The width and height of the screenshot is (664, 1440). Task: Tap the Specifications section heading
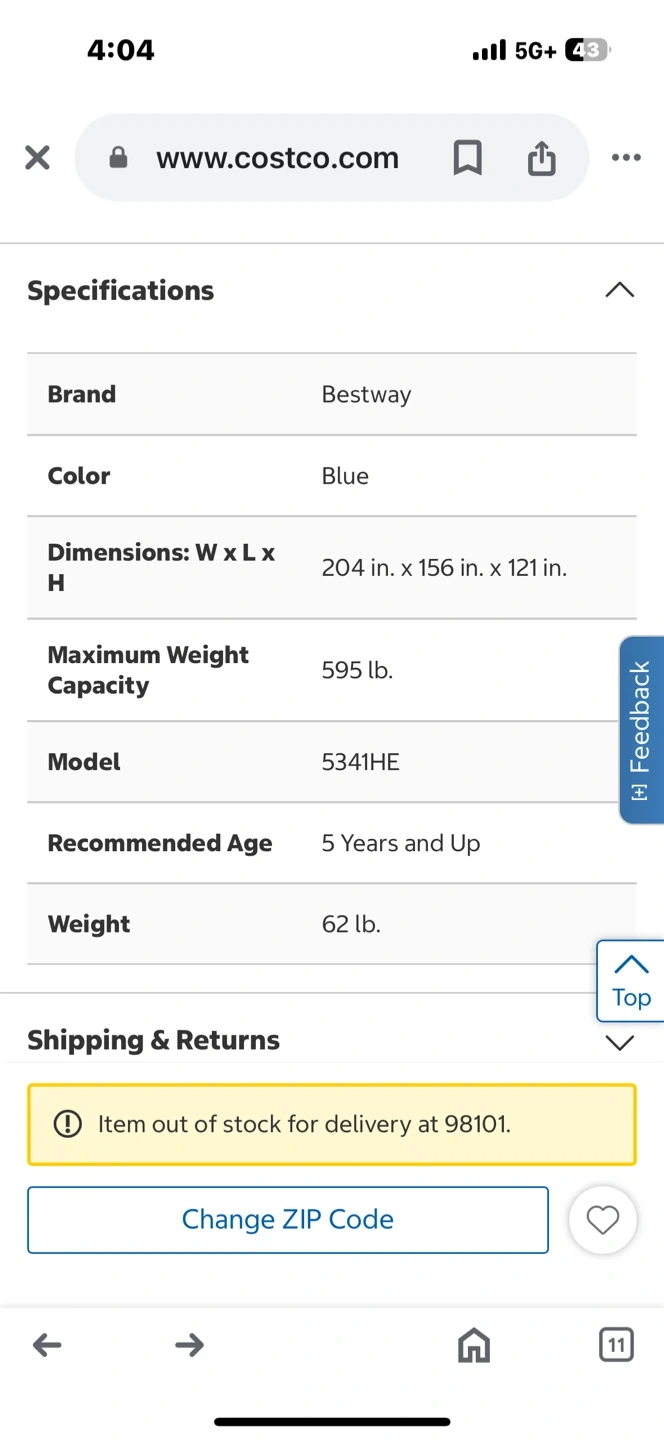[x=121, y=291]
